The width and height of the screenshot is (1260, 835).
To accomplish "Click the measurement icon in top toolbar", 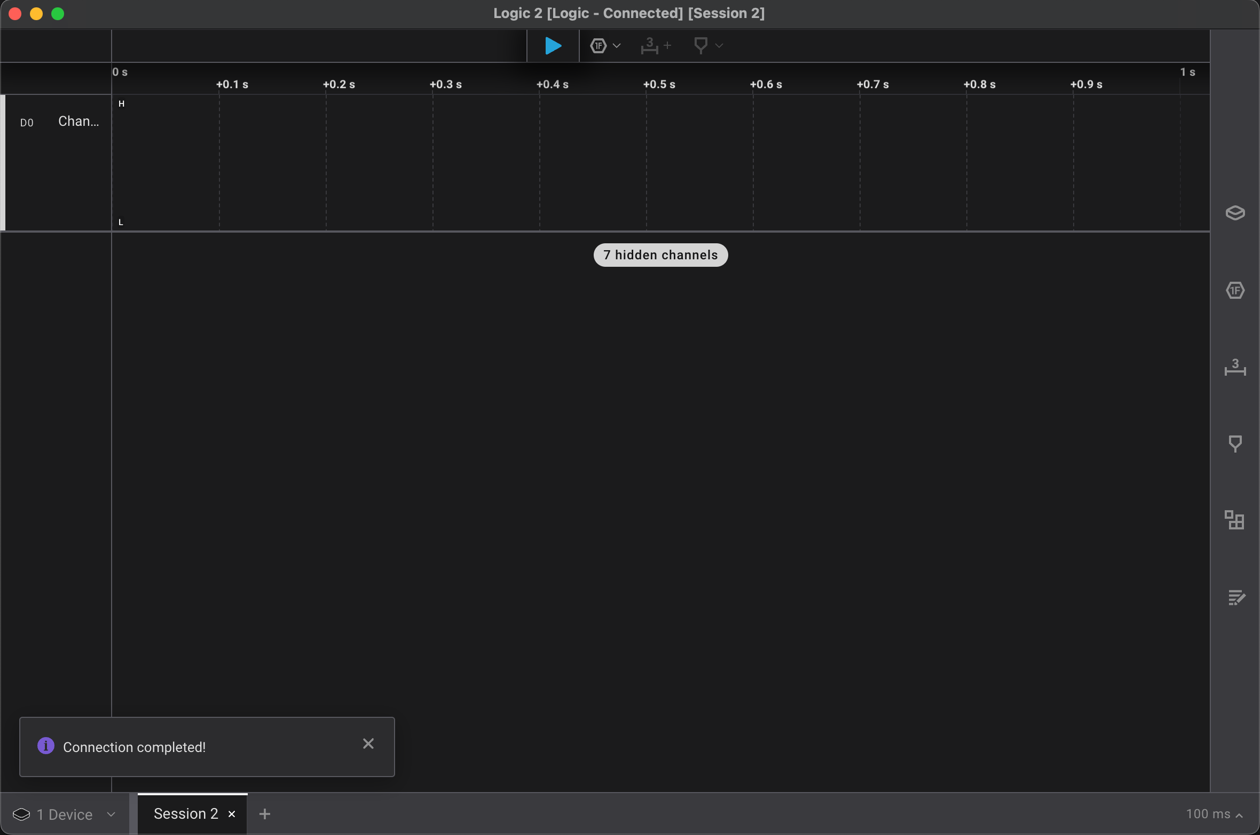I will 650,46.
